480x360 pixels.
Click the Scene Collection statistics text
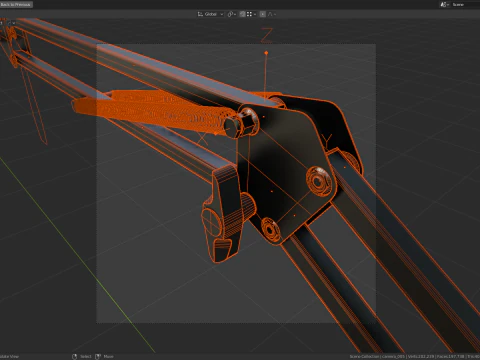[x=414, y=356]
